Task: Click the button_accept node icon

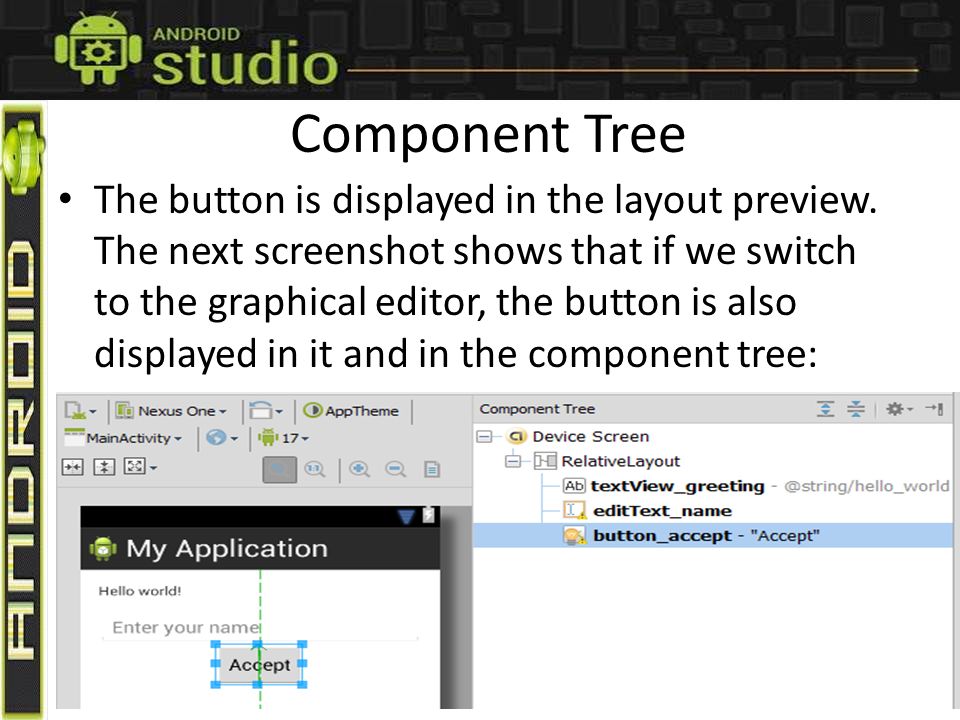Action: [574, 536]
